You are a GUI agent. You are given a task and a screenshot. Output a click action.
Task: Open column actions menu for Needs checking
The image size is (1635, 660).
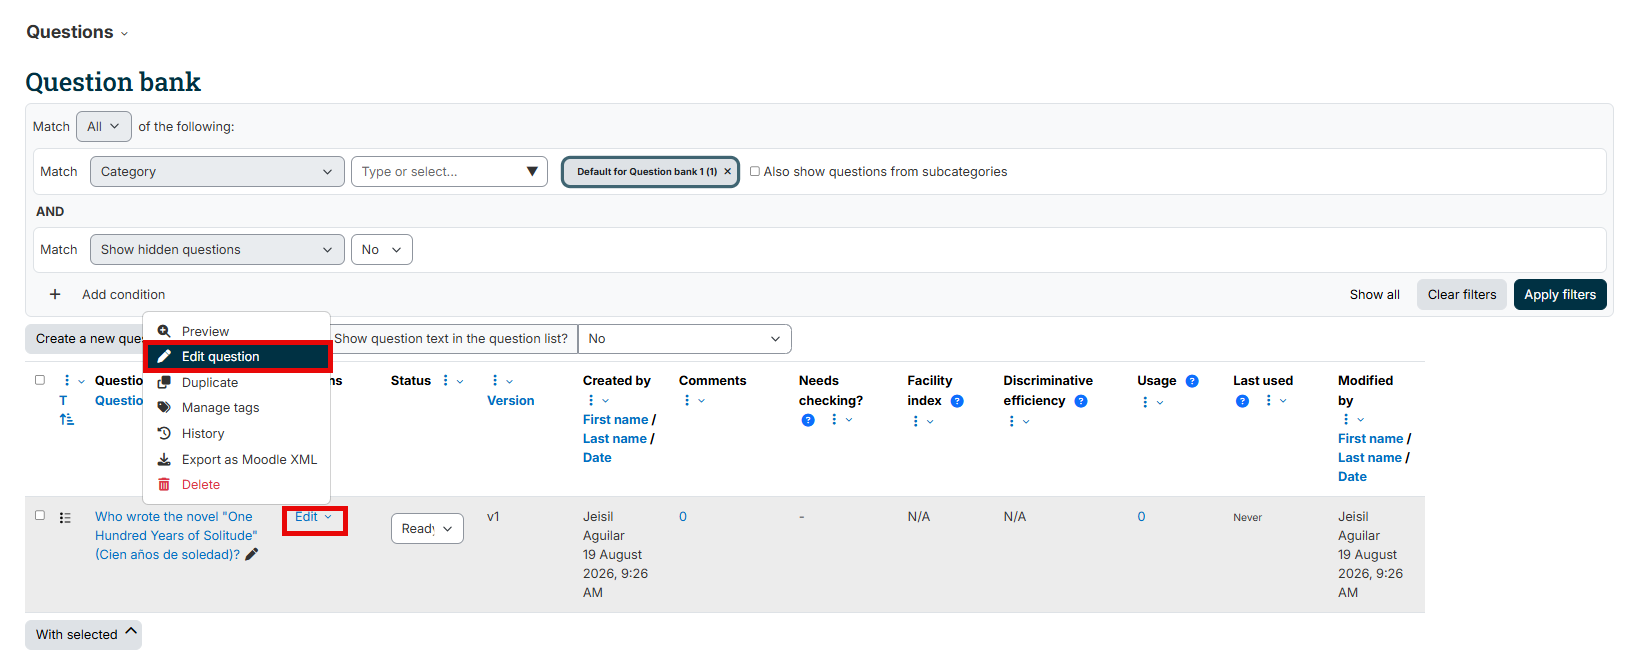coord(841,420)
